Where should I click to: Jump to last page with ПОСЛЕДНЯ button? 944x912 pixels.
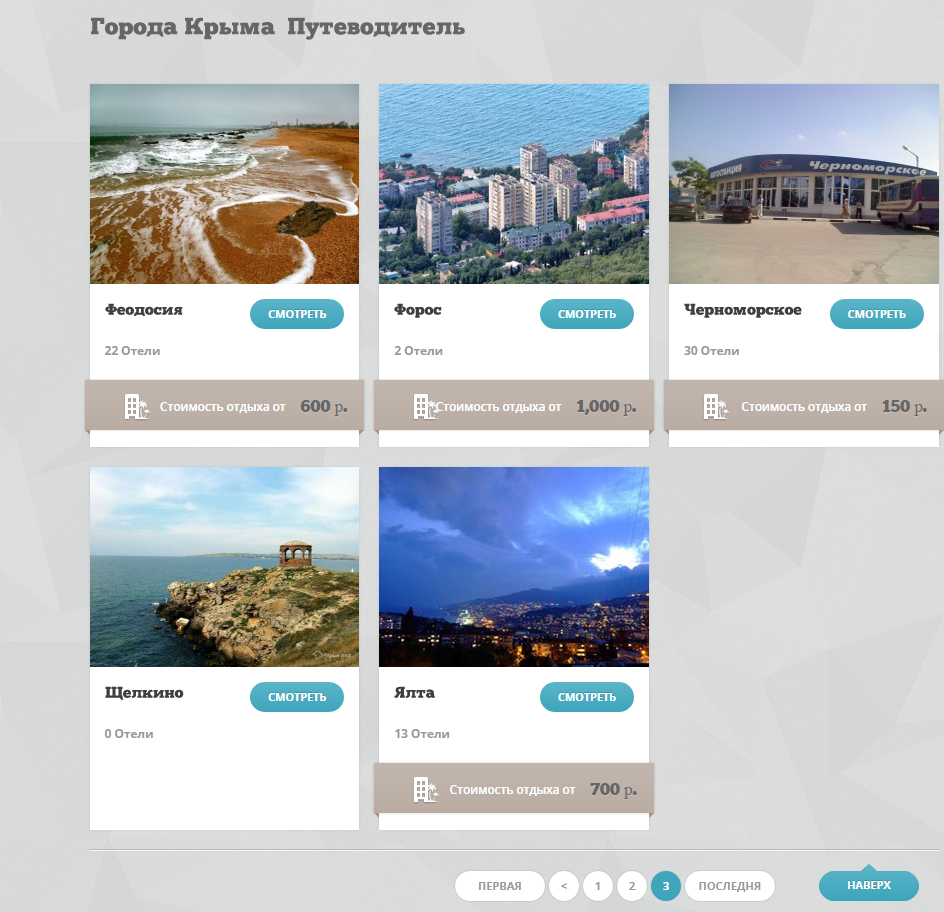729,886
